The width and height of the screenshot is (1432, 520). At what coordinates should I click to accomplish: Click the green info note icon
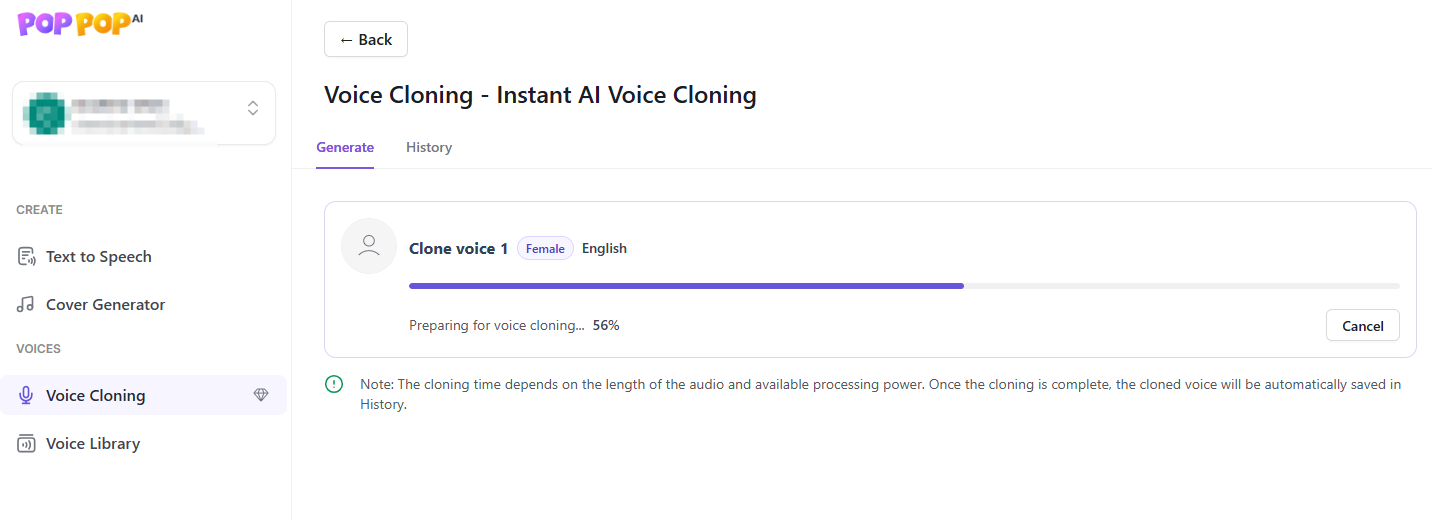[334, 384]
